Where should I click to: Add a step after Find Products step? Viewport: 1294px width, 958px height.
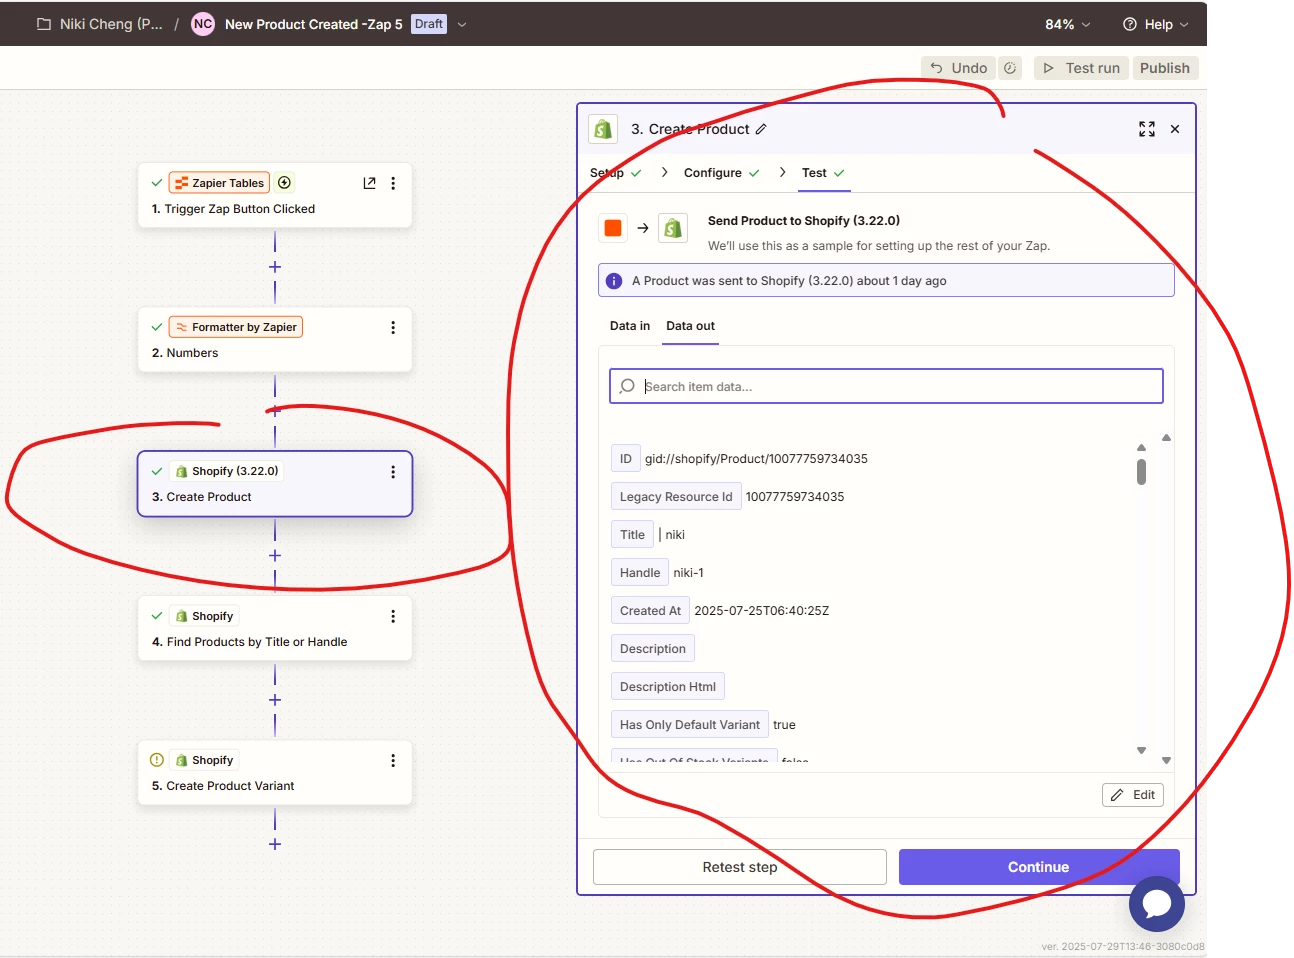coord(275,700)
